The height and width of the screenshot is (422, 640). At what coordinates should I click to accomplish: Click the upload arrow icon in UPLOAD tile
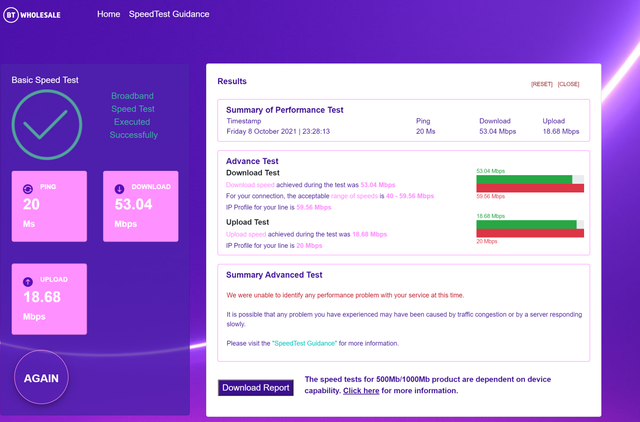point(28,282)
